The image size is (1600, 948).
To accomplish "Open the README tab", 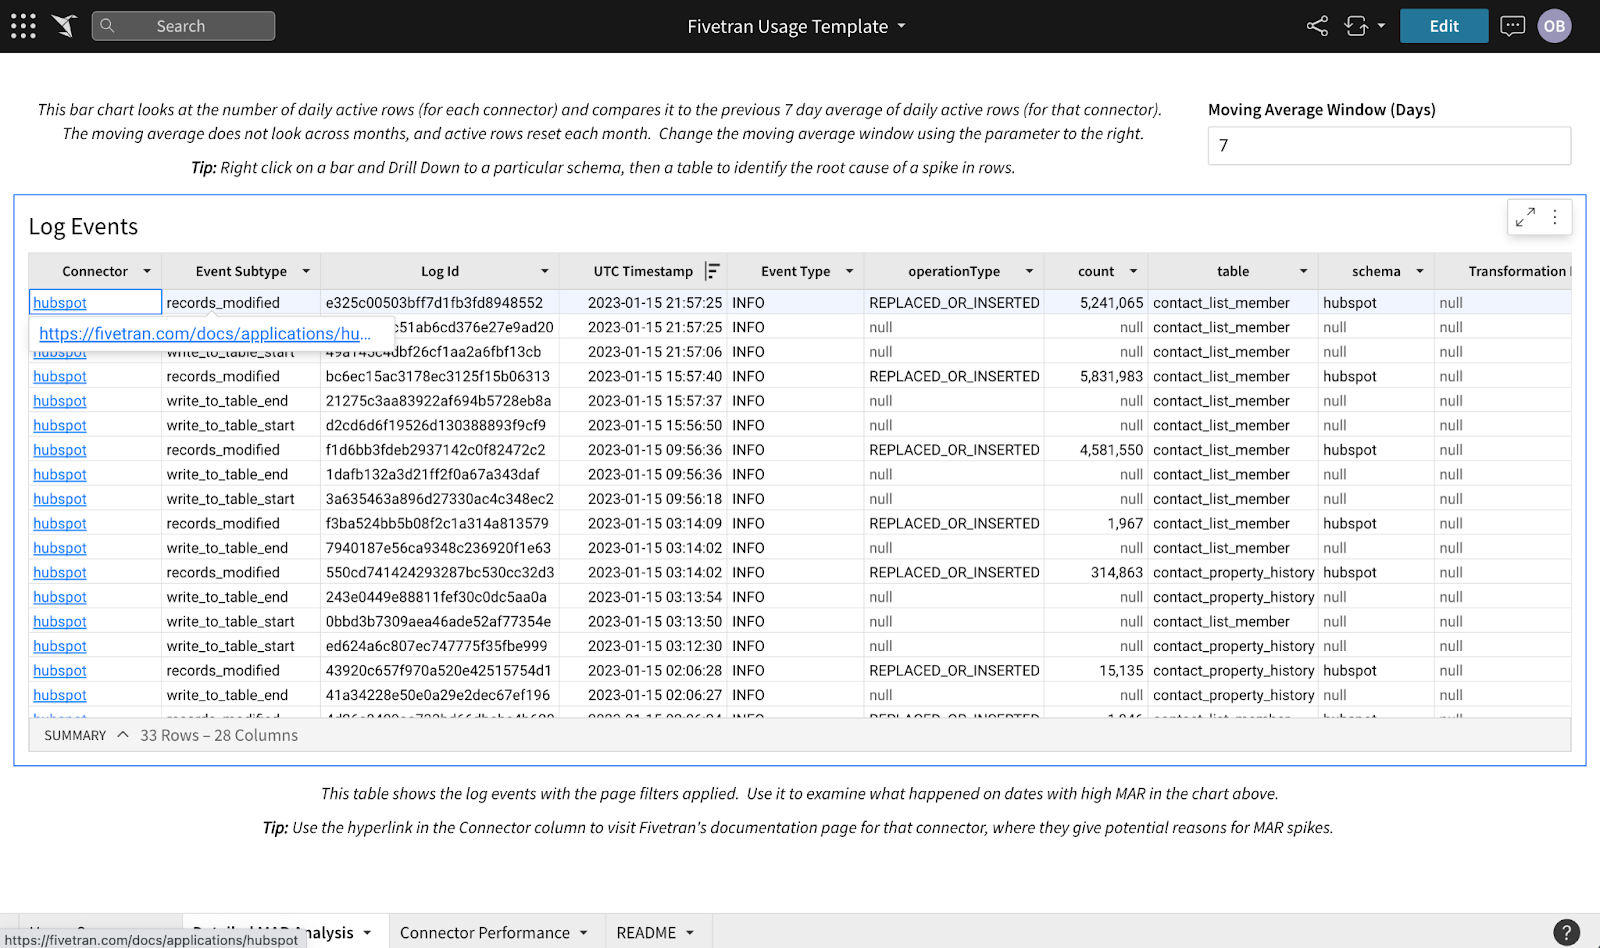I will point(646,931).
